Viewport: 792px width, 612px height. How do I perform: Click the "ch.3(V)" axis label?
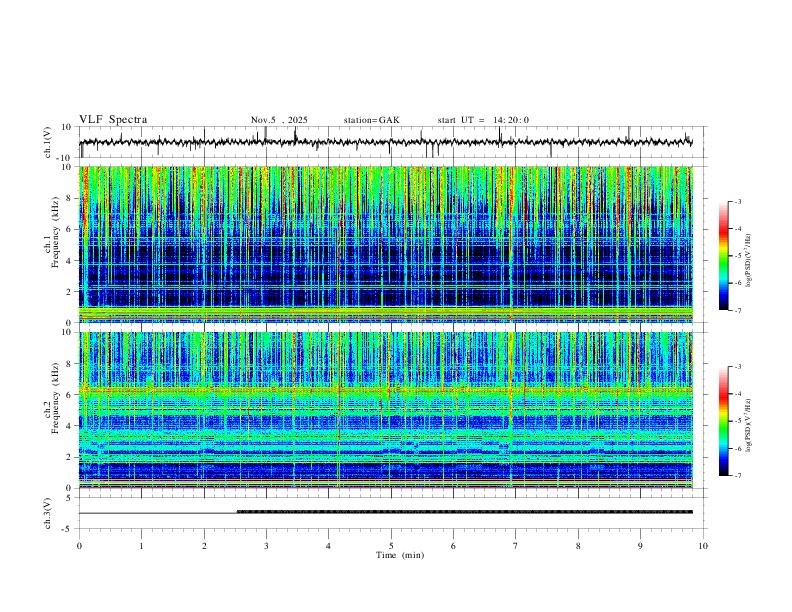pyautogui.click(x=48, y=514)
